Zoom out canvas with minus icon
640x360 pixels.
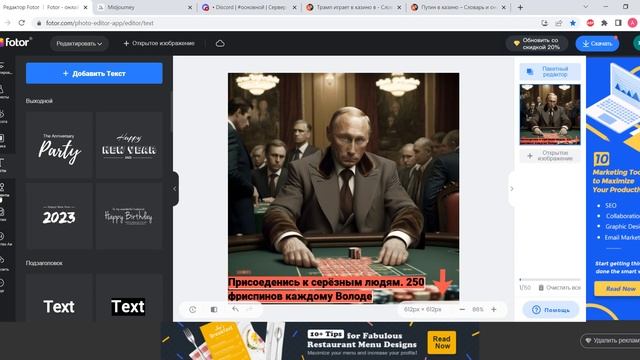click(462, 309)
